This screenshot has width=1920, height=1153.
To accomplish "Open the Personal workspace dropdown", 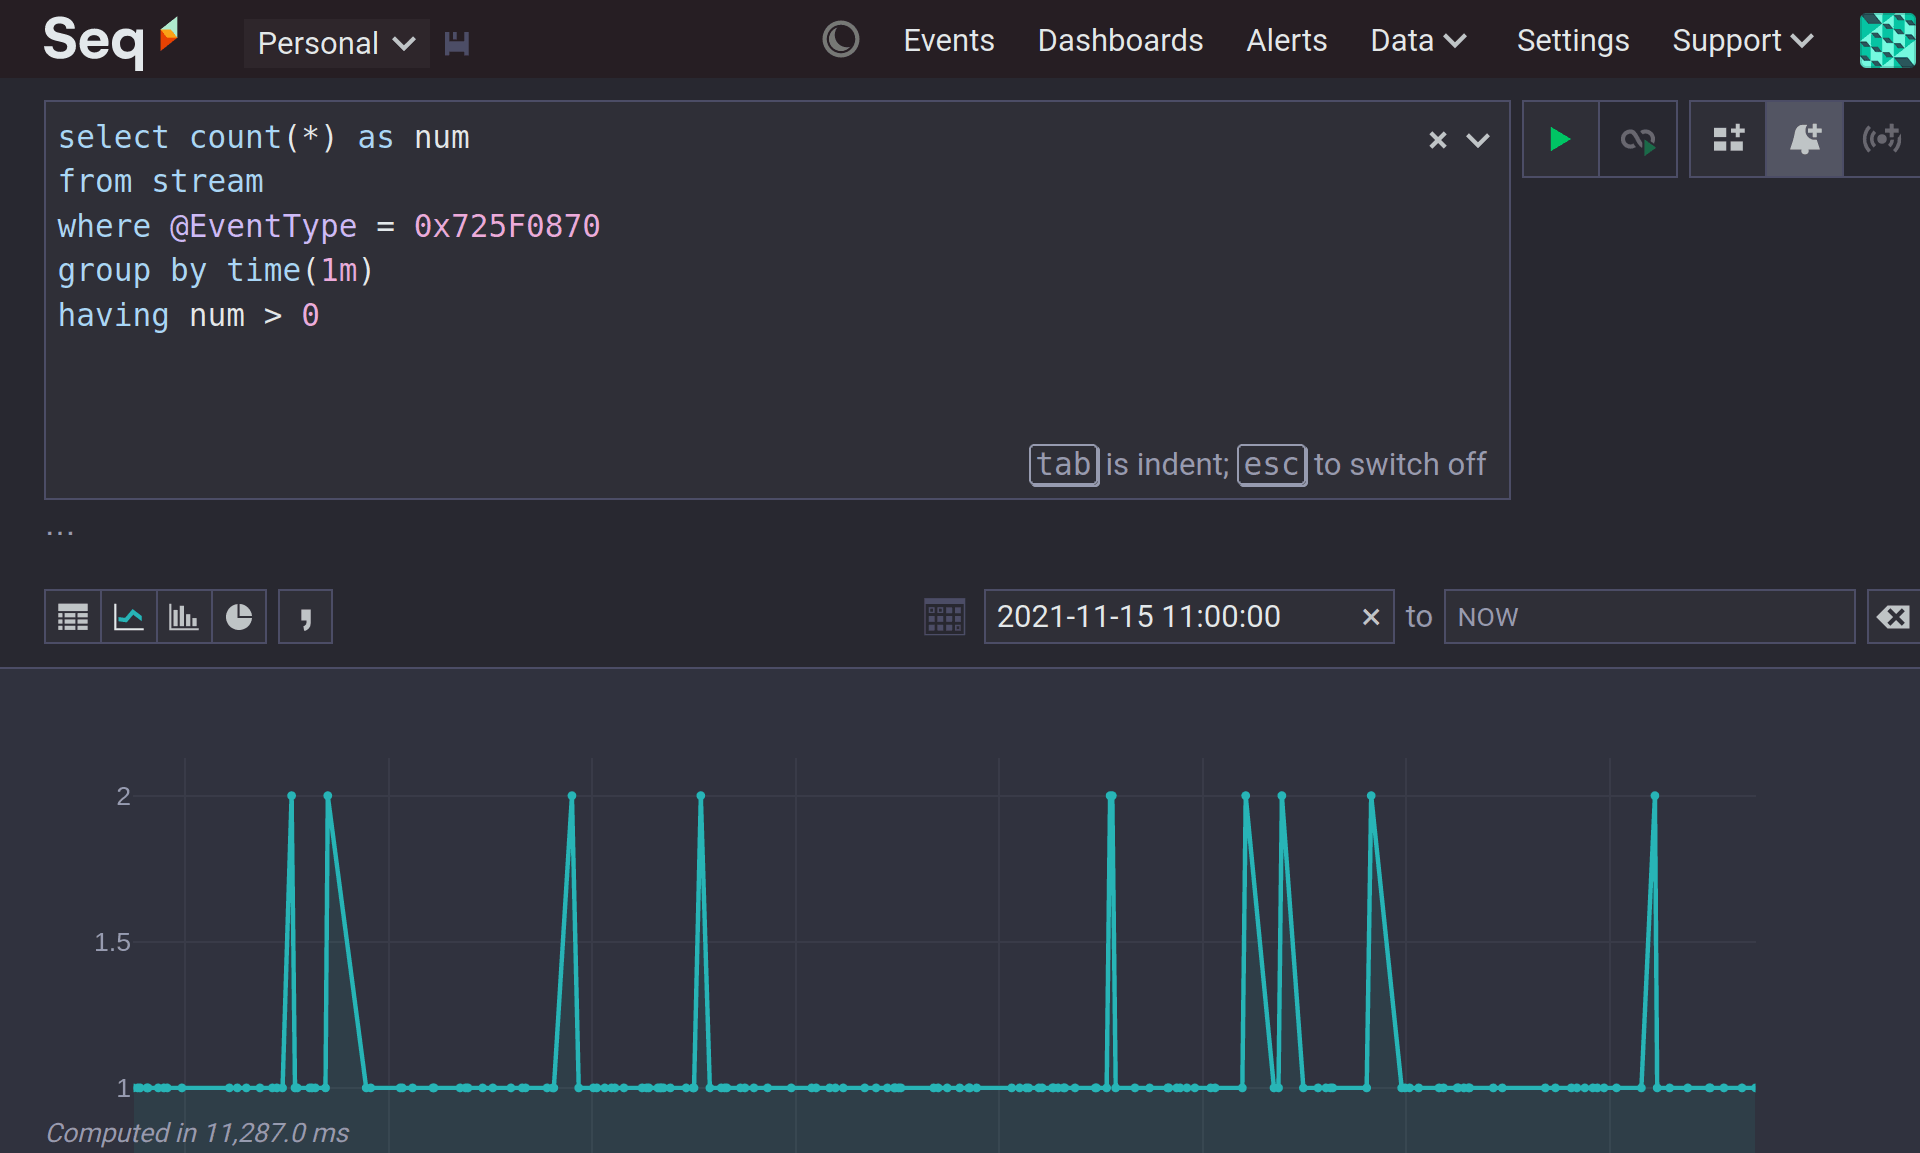I will pos(336,43).
